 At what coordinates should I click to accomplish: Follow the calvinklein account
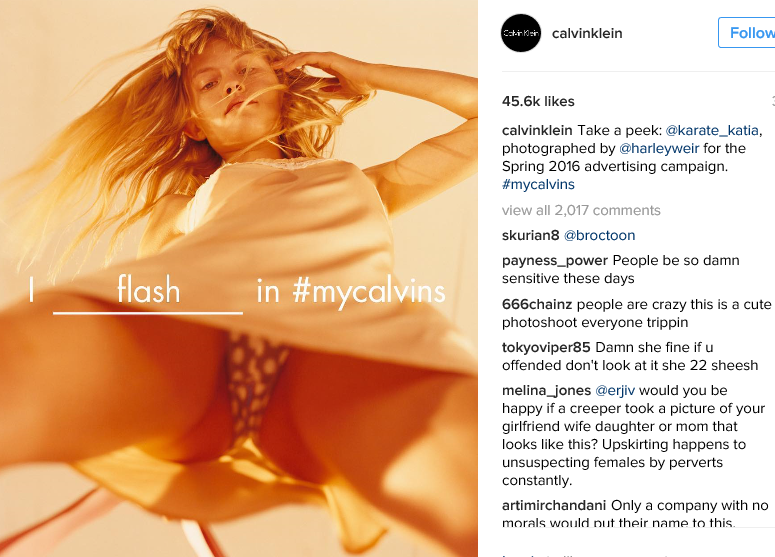(x=748, y=33)
